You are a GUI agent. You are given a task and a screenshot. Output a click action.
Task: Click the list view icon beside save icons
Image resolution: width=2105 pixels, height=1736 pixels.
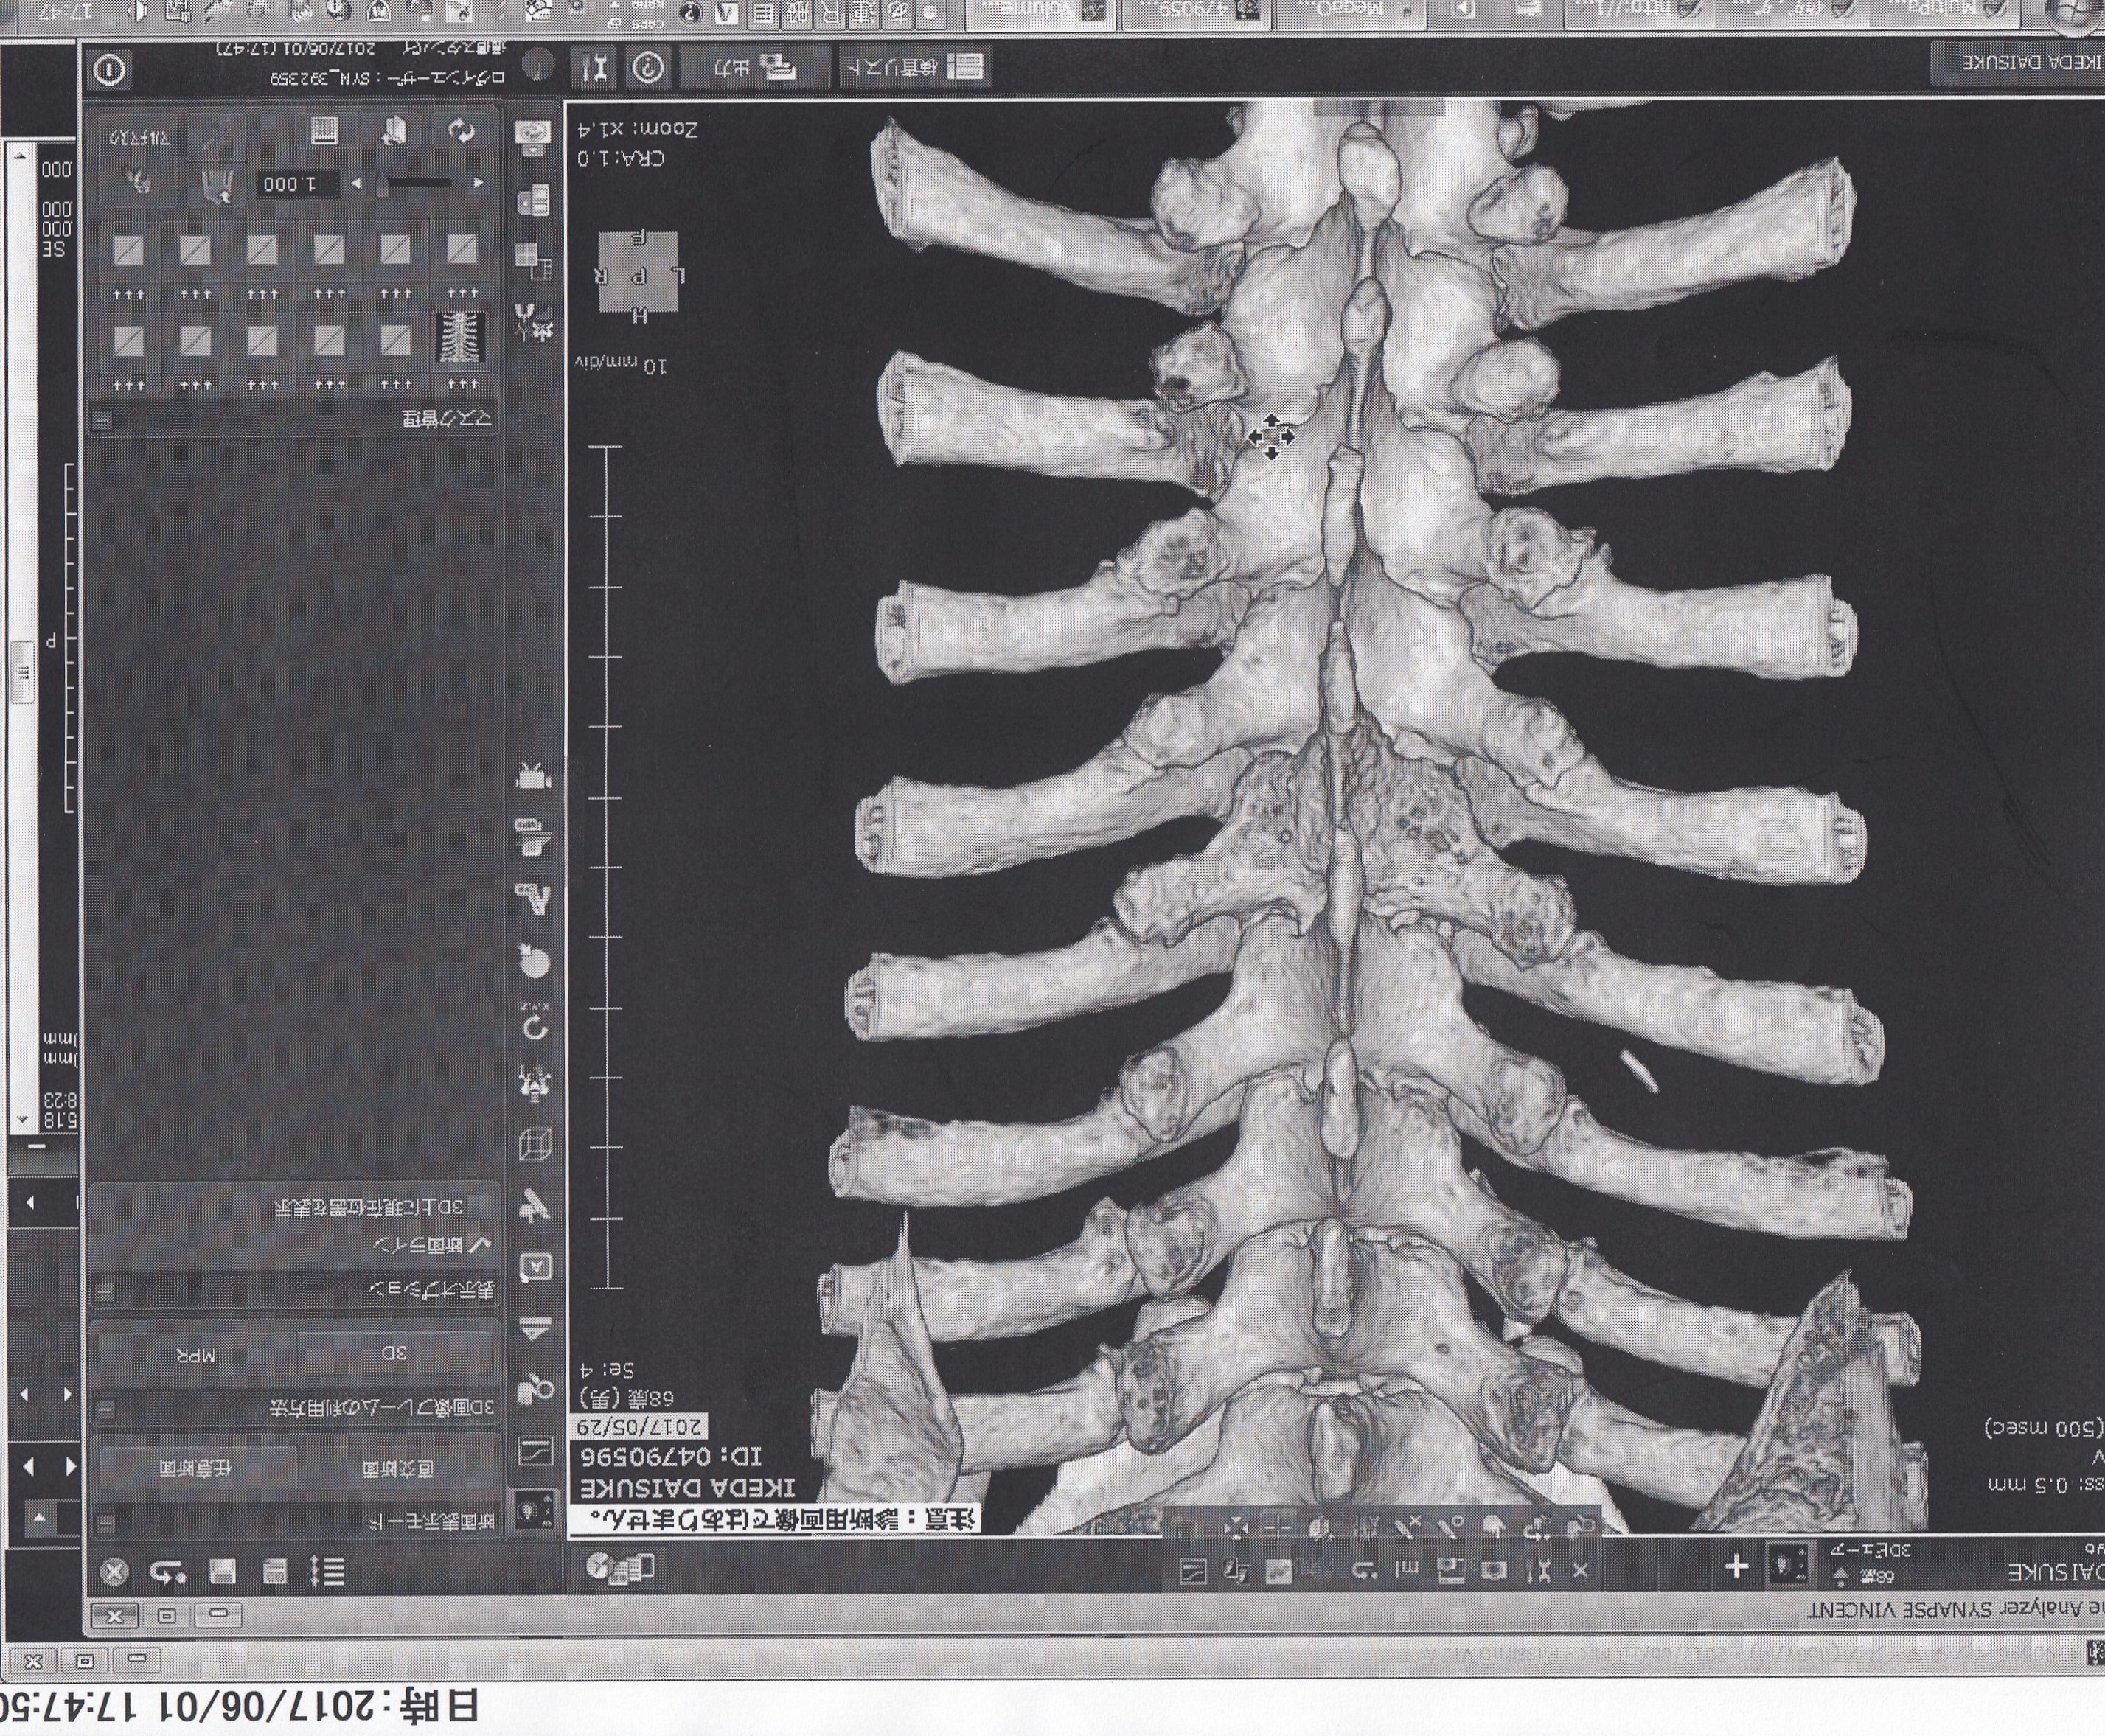click(328, 1572)
